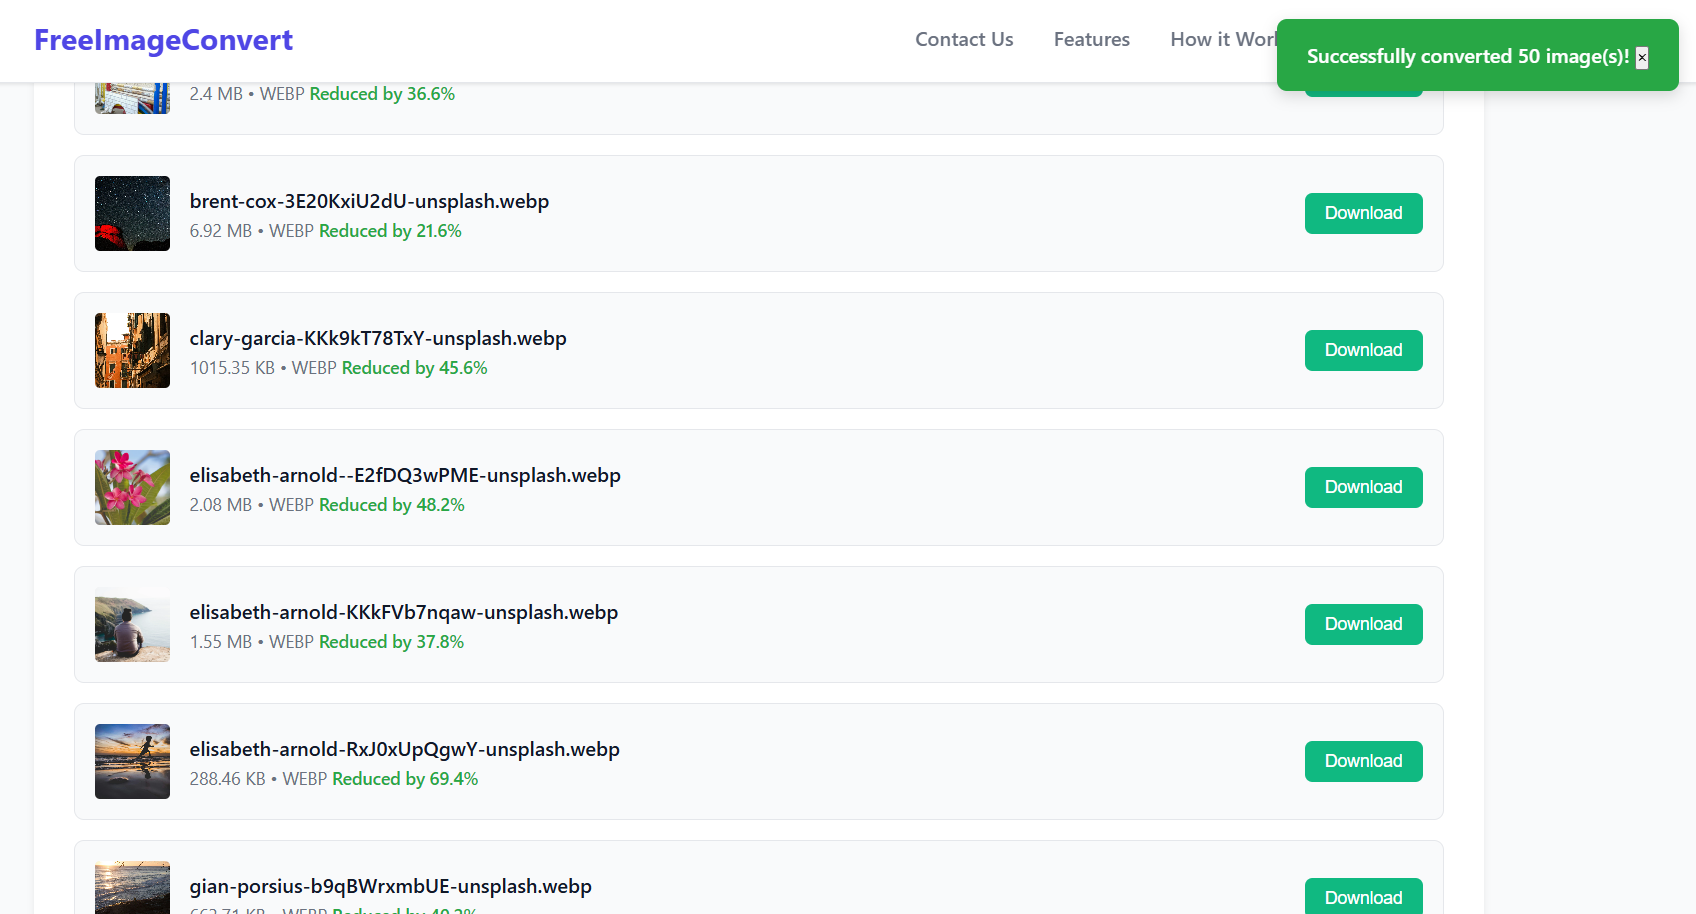The height and width of the screenshot is (914, 1696).
Task: Open the Features menu item
Action: [1092, 39]
